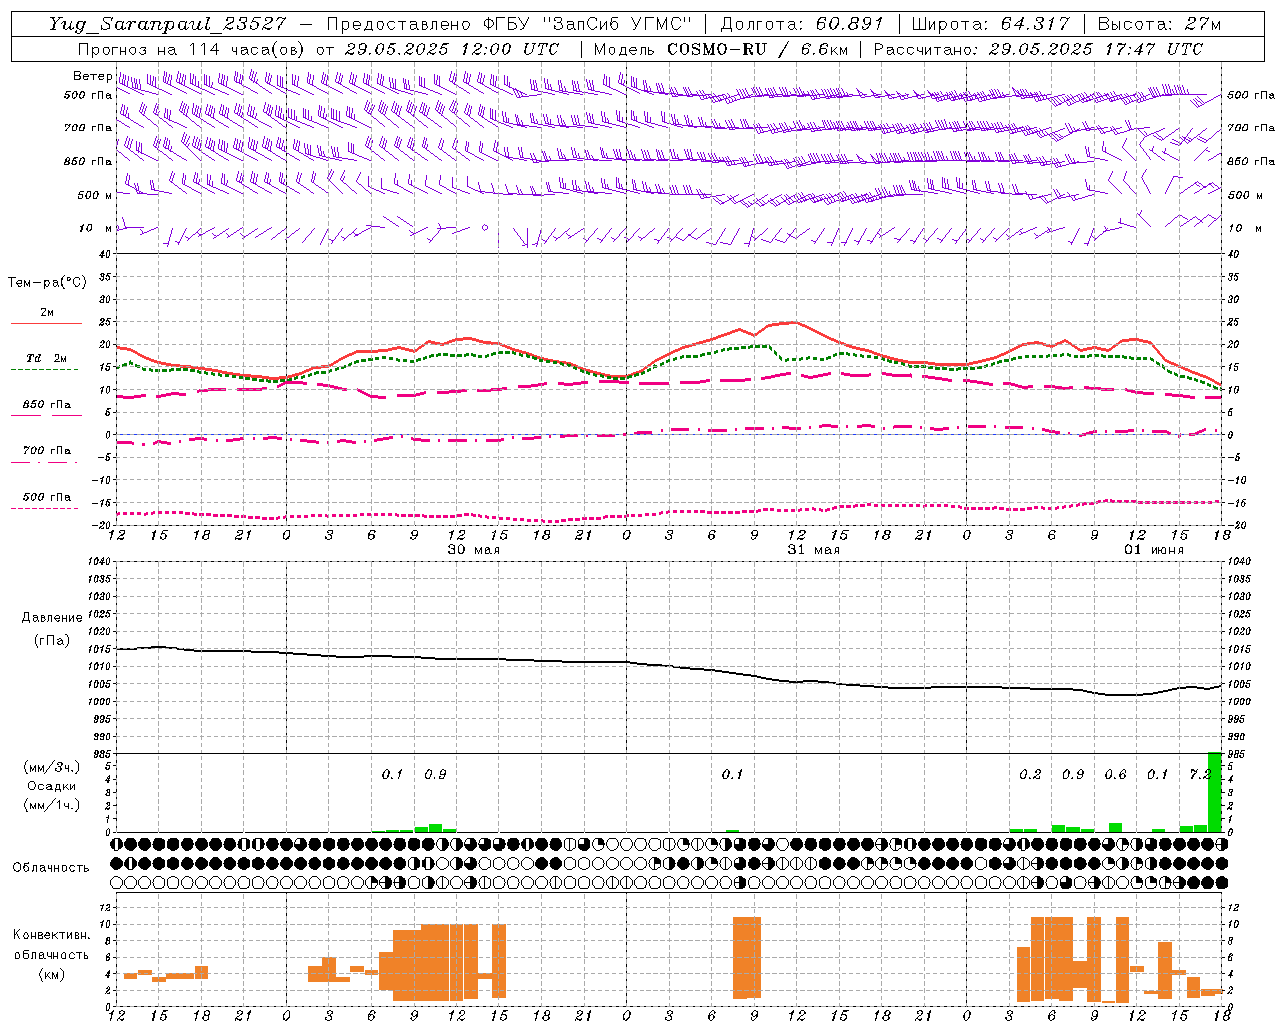Click the latitude value Широта: 64.317
This screenshot has height=1024, width=1280.
click(x=990, y=24)
